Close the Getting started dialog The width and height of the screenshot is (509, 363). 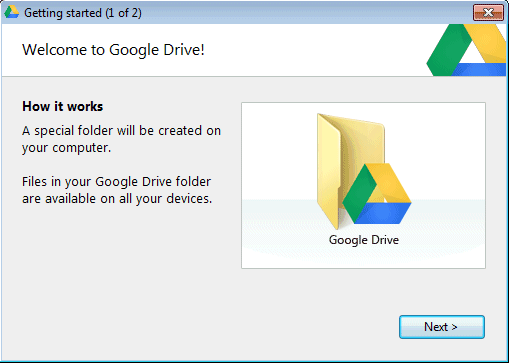pyautogui.click(x=488, y=13)
